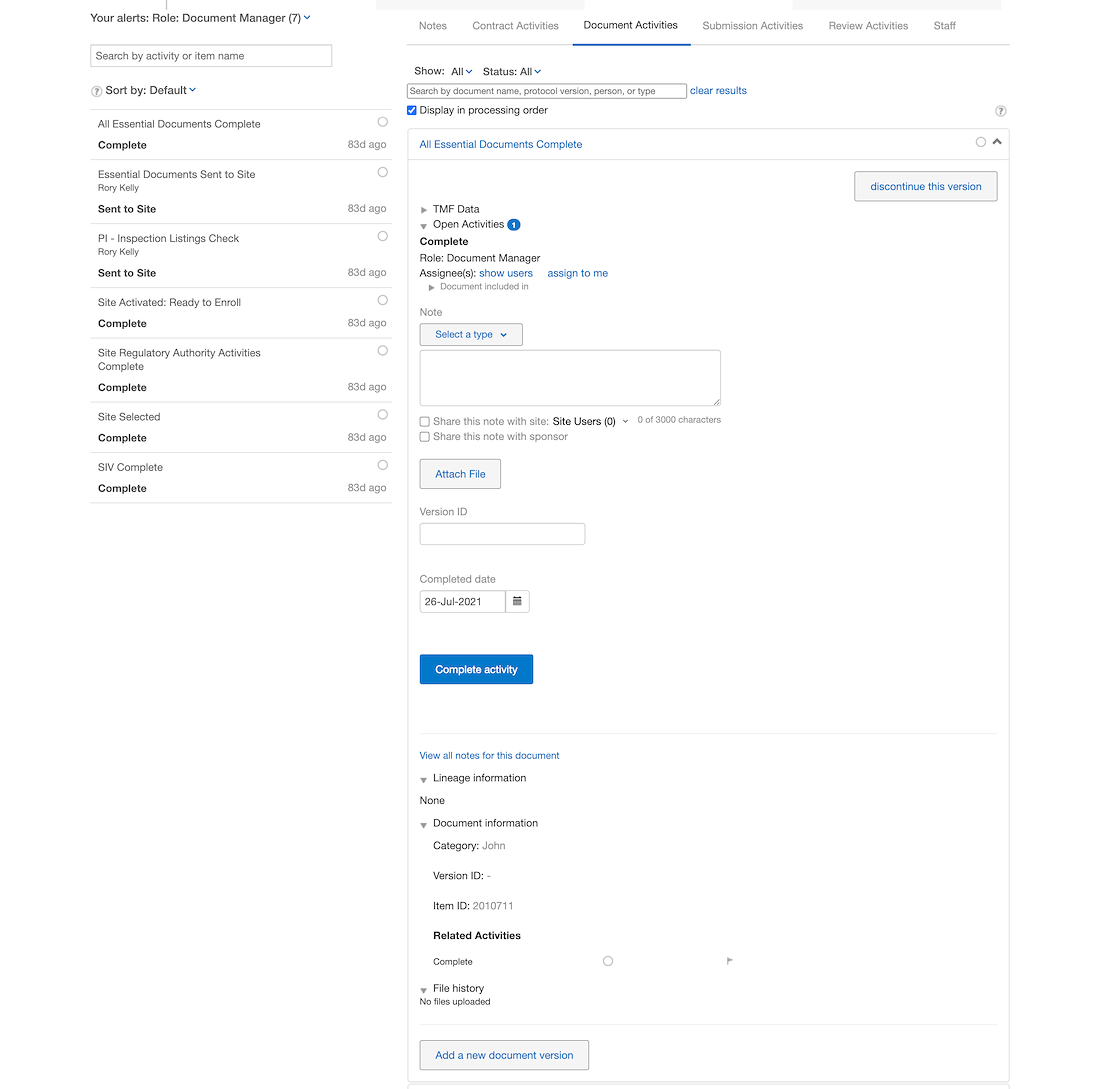Select Document Activities tab
This screenshot has height=1089, width=1100.
[631, 25]
